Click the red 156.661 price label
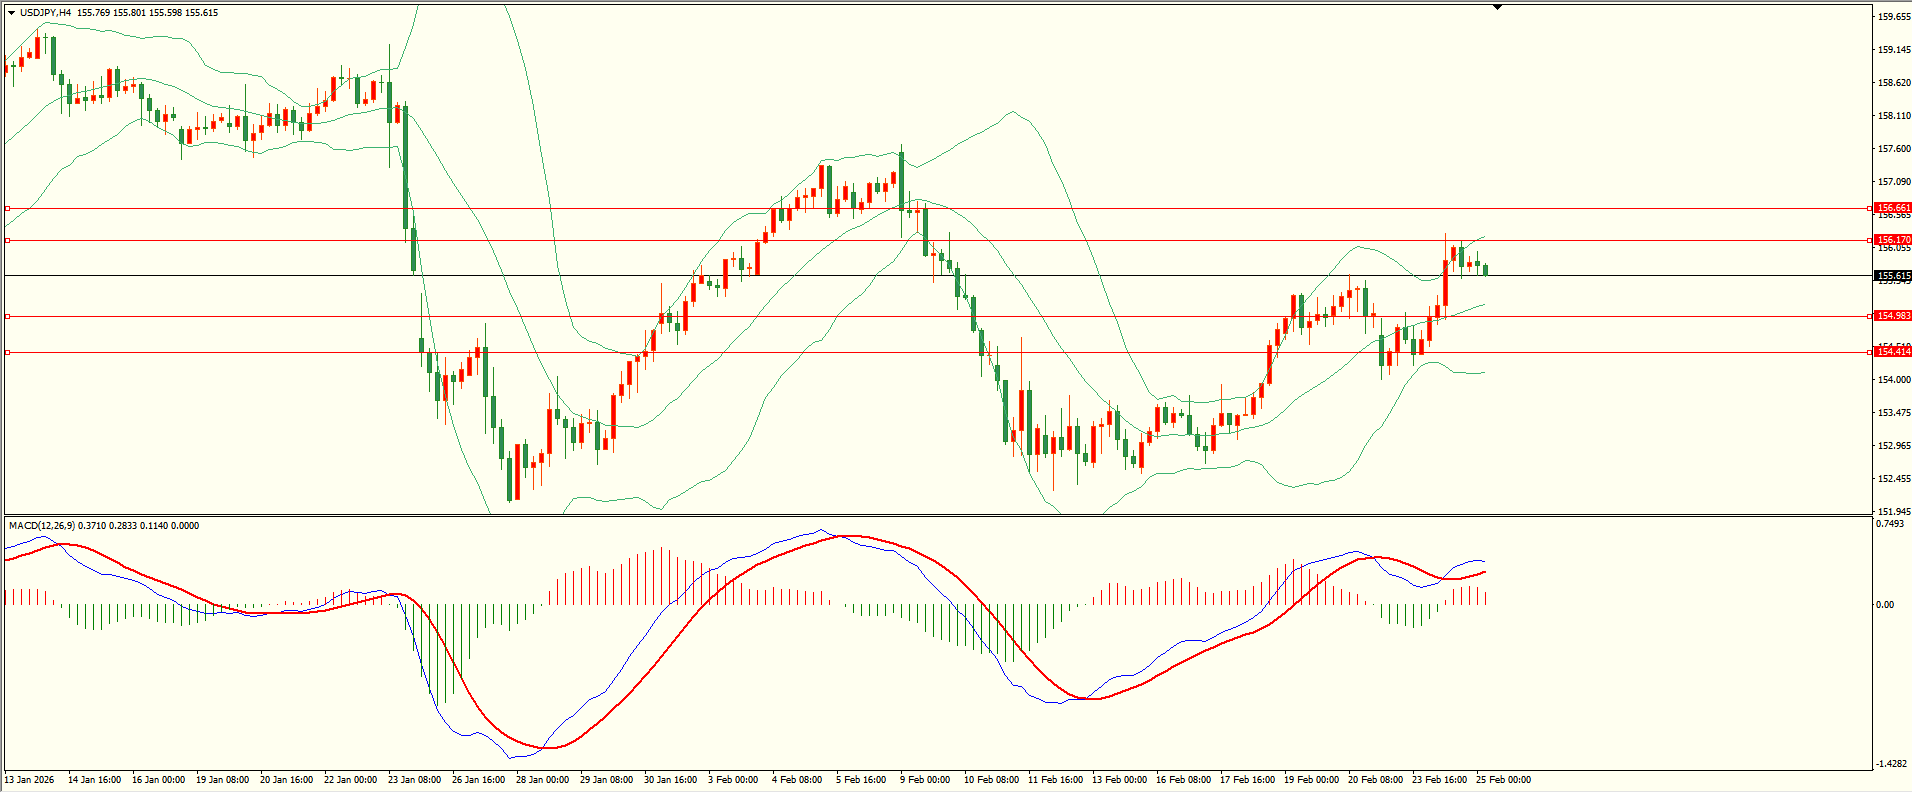Viewport: 1912px width, 793px height. pos(1893,208)
